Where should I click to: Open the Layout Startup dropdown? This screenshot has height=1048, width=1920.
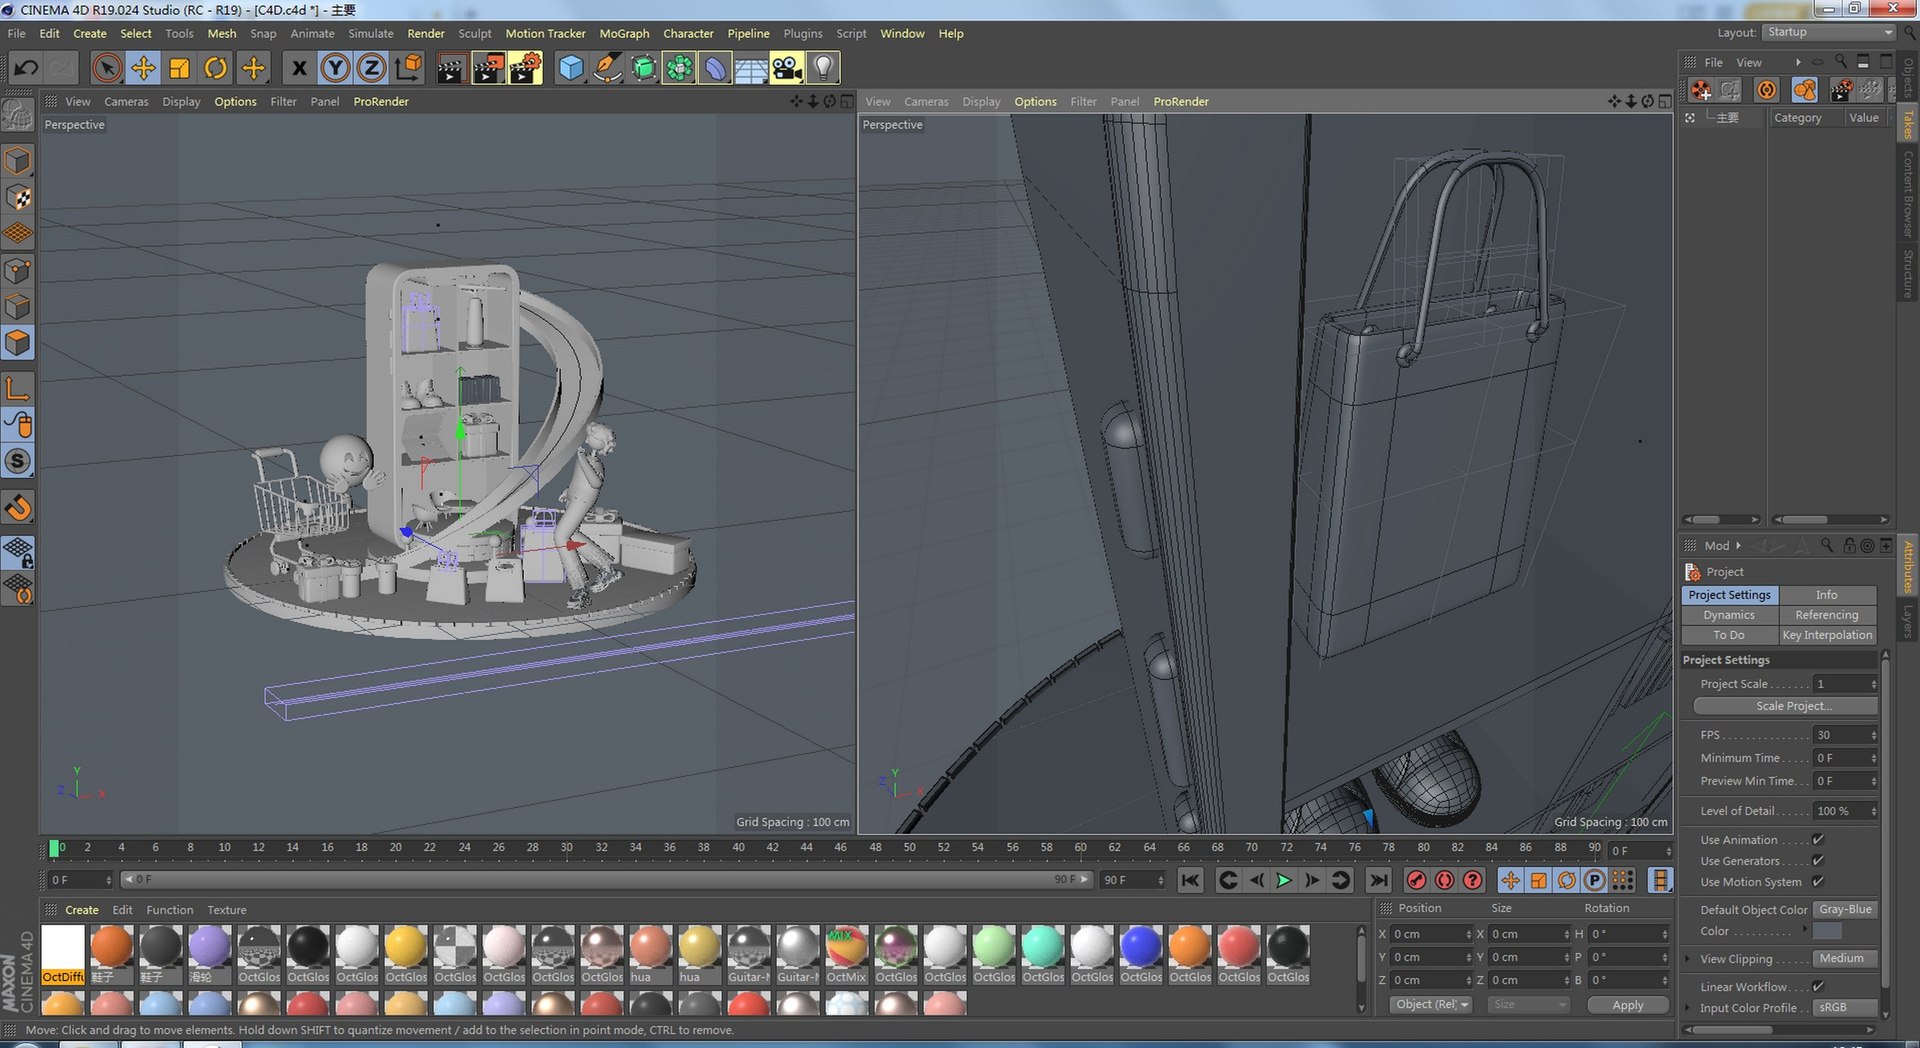1829,32
